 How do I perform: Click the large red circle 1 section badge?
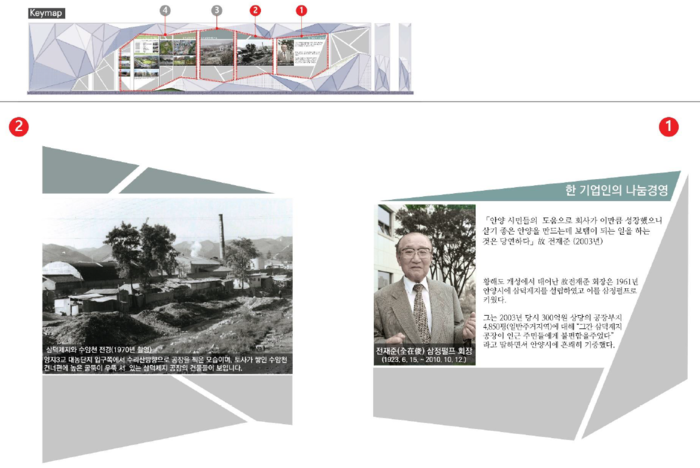[x=668, y=127]
